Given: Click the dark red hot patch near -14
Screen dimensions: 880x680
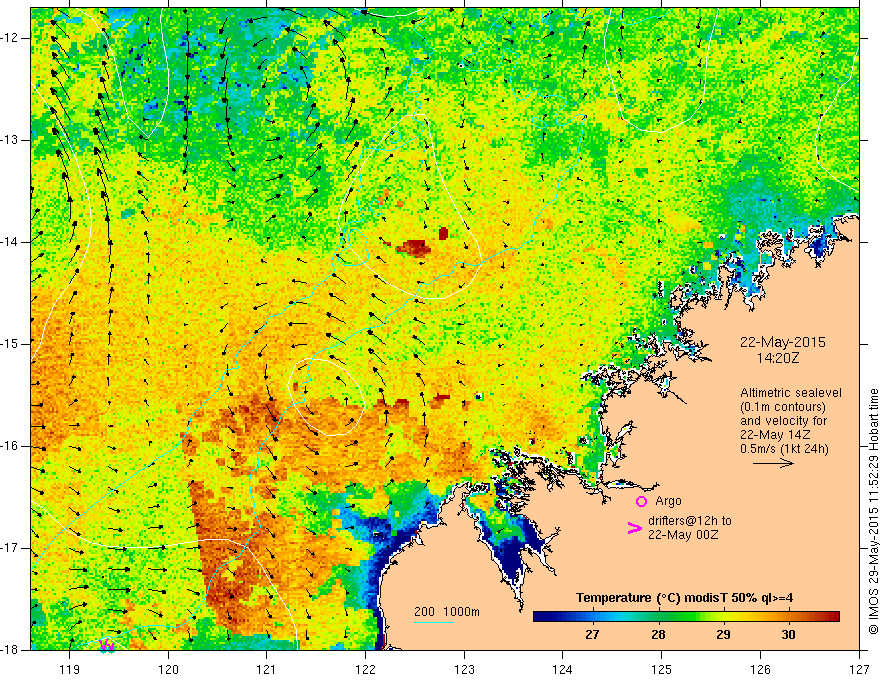Looking at the screenshot, I should 414,247.
